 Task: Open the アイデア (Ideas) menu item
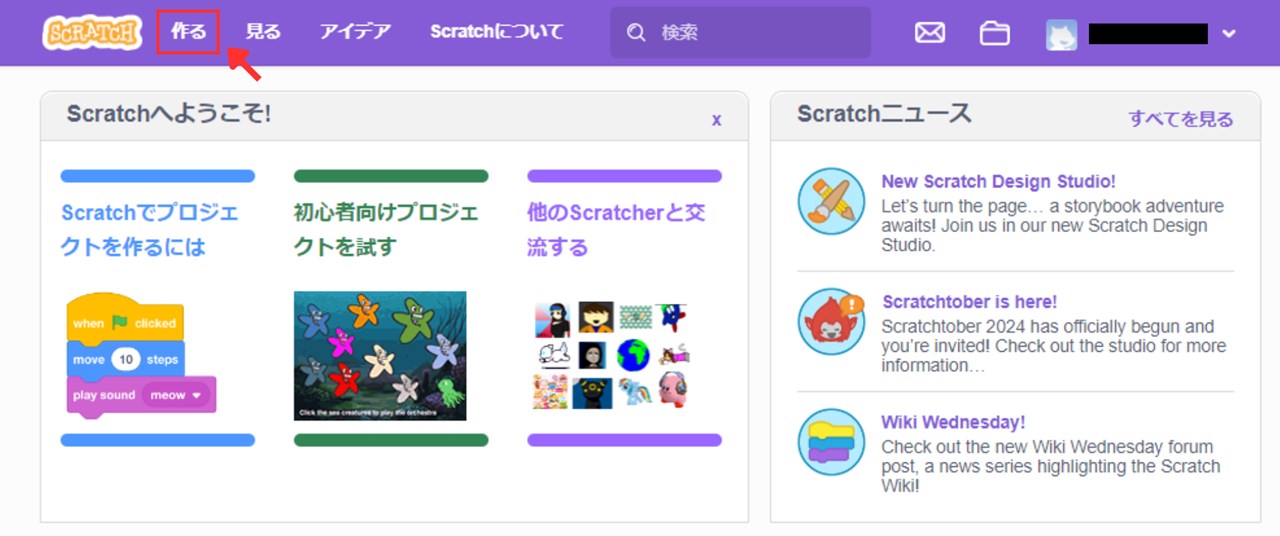[x=355, y=32]
